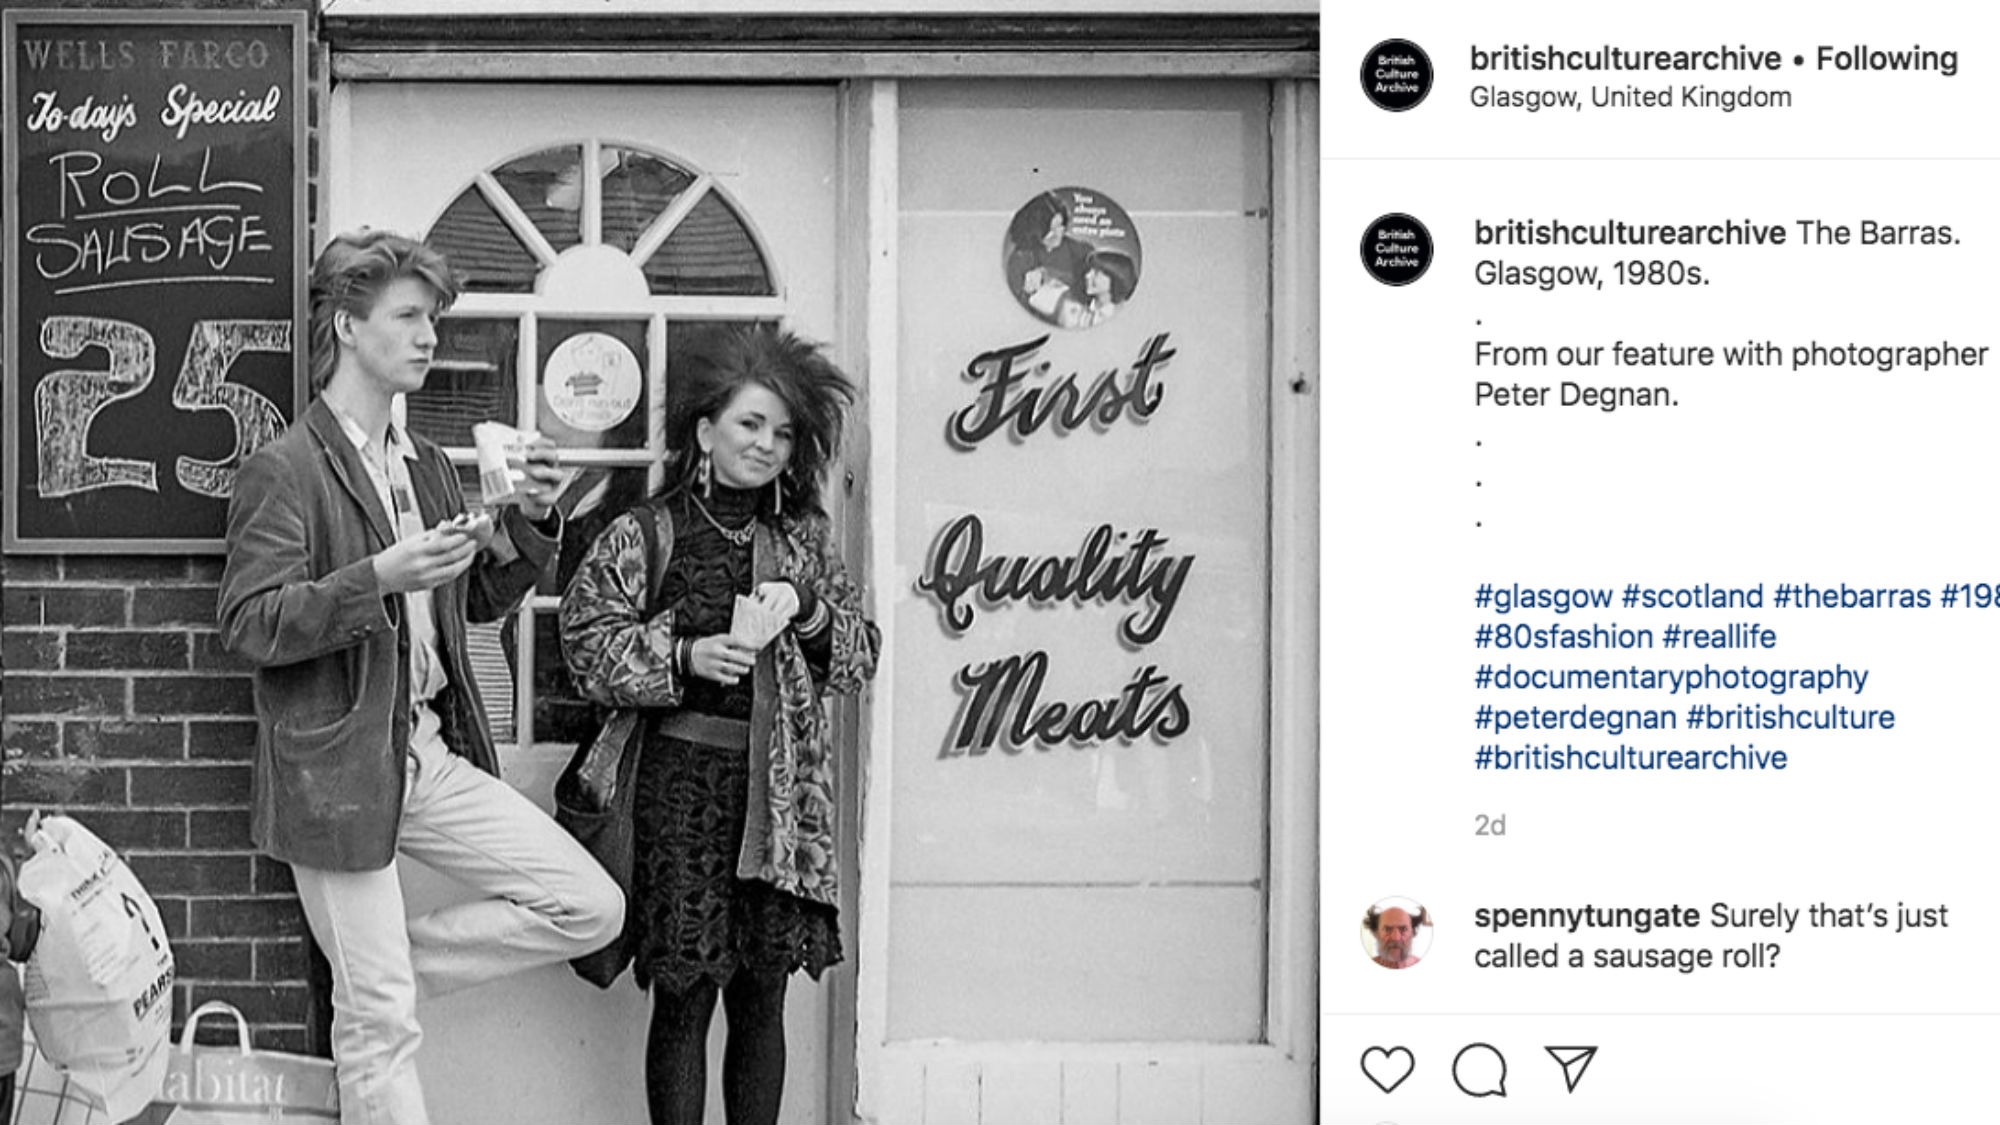Open the #documentaryphotography hashtag
The height and width of the screenshot is (1125, 2000).
tap(1670, 677)
